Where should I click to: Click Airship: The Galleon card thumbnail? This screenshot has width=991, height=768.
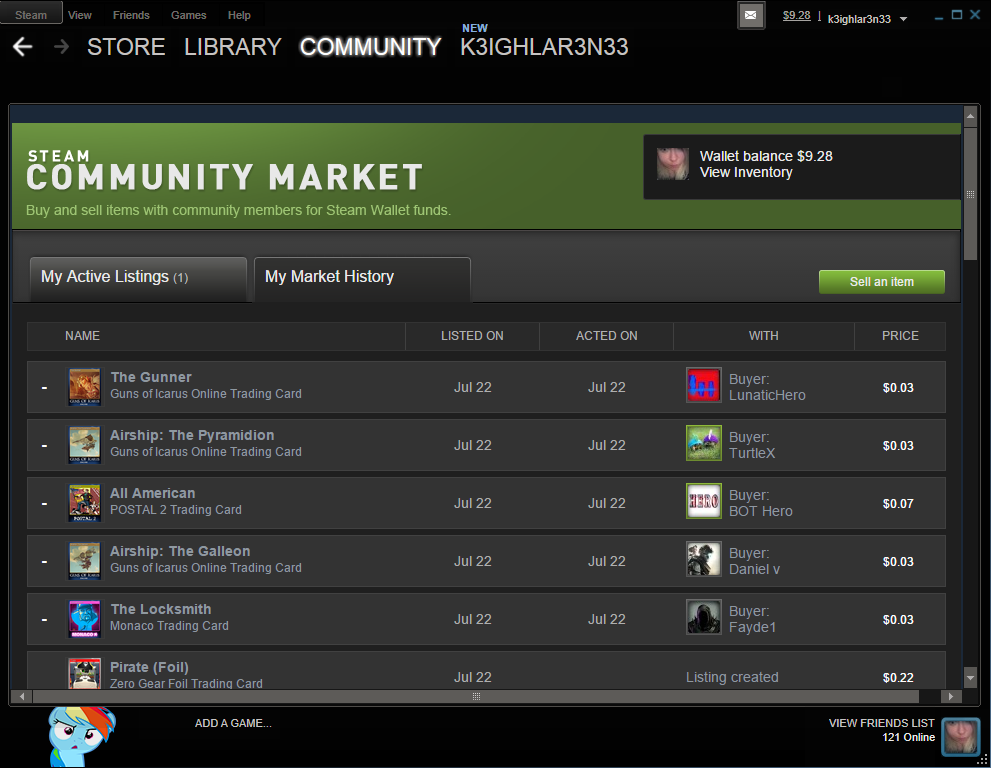(85, 561)
